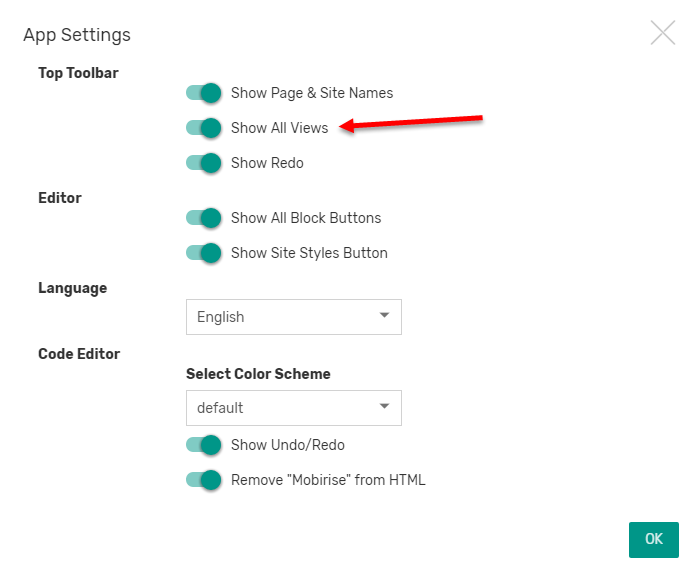Click the arrow on the Language dropdown
Image resolution: width=698 pixels, height=575 pixels.
tap(384, 316)
